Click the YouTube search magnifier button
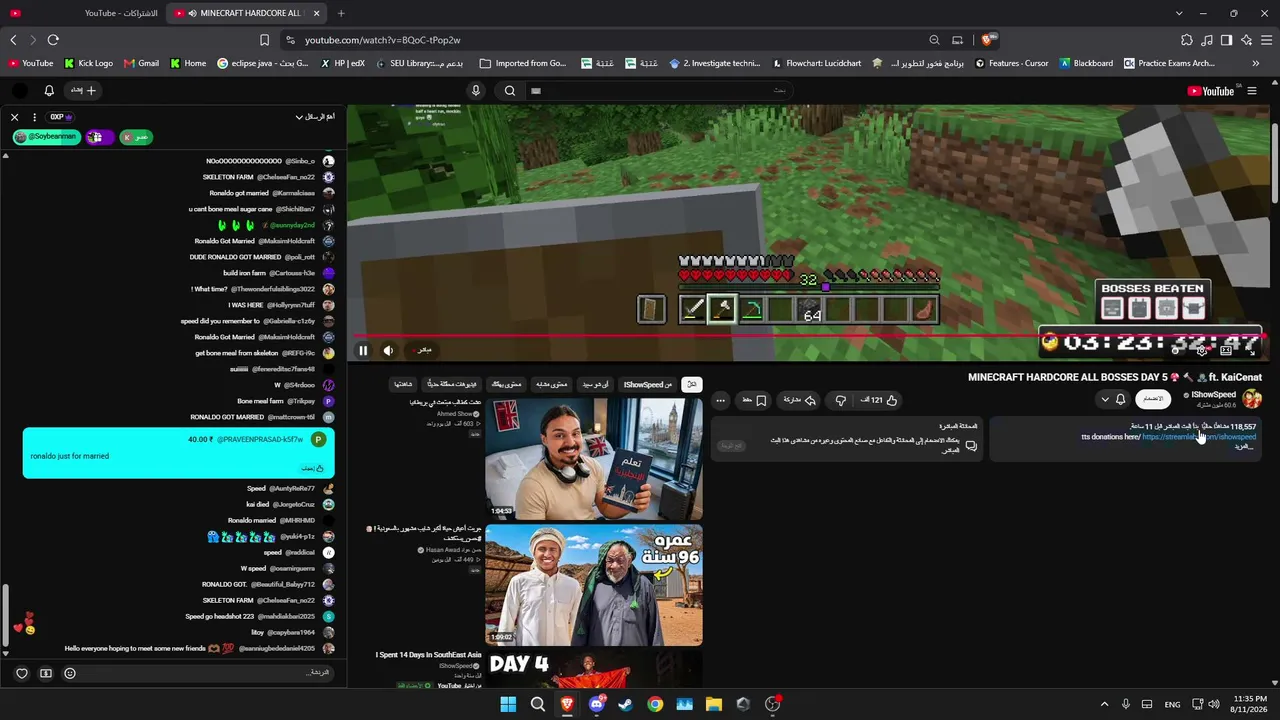Screen dimensions: 1280x720 coord(510,90)
